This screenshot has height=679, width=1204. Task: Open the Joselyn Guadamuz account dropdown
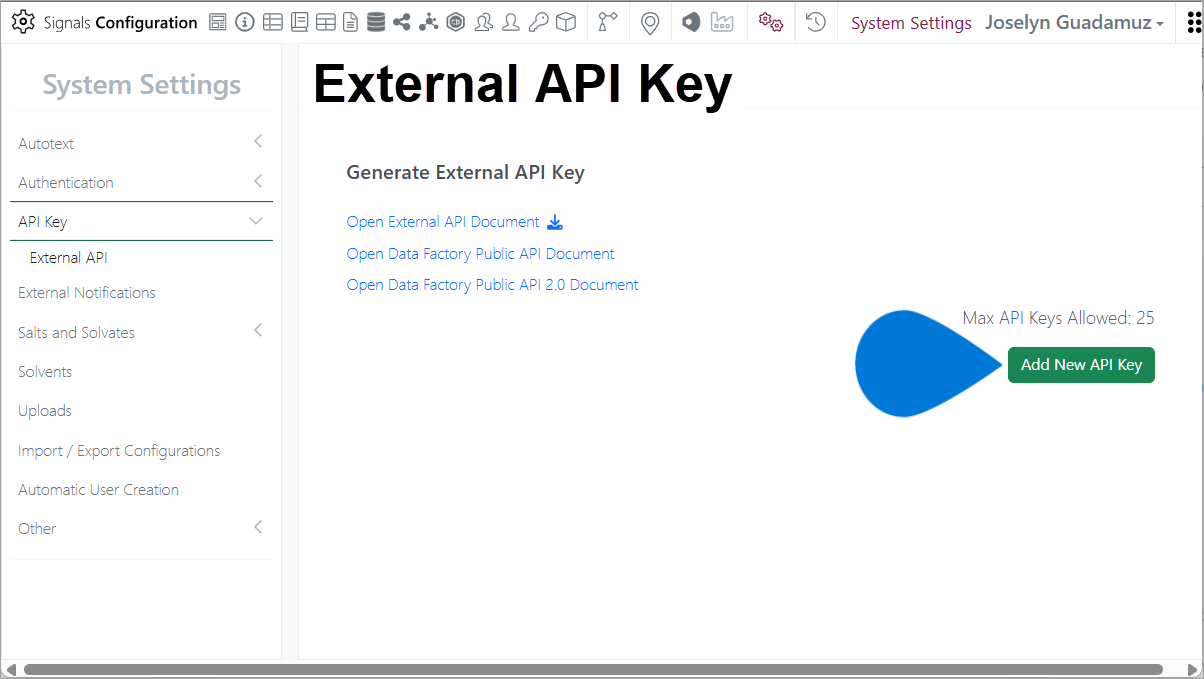[1073, 21]
